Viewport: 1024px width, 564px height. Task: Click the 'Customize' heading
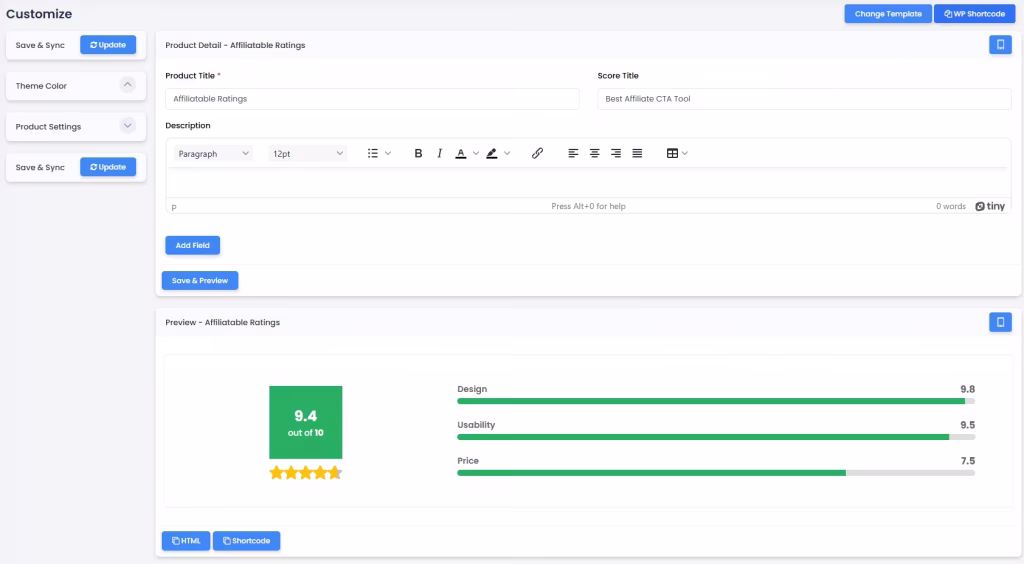[39, 14]
